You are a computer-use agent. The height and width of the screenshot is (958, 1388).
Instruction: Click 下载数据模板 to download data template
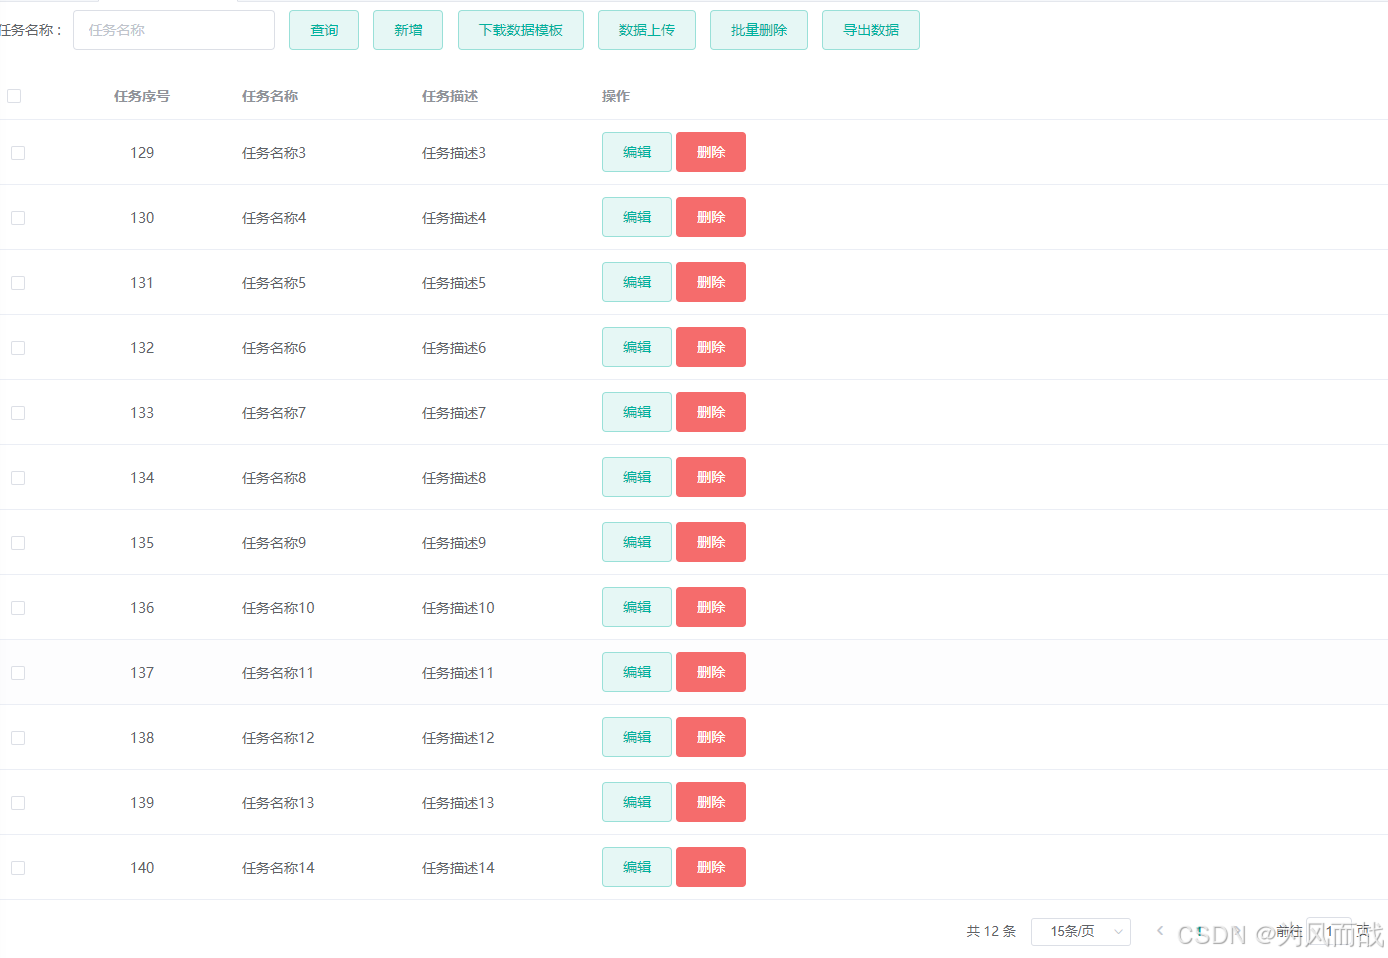(x=520, y=30)
